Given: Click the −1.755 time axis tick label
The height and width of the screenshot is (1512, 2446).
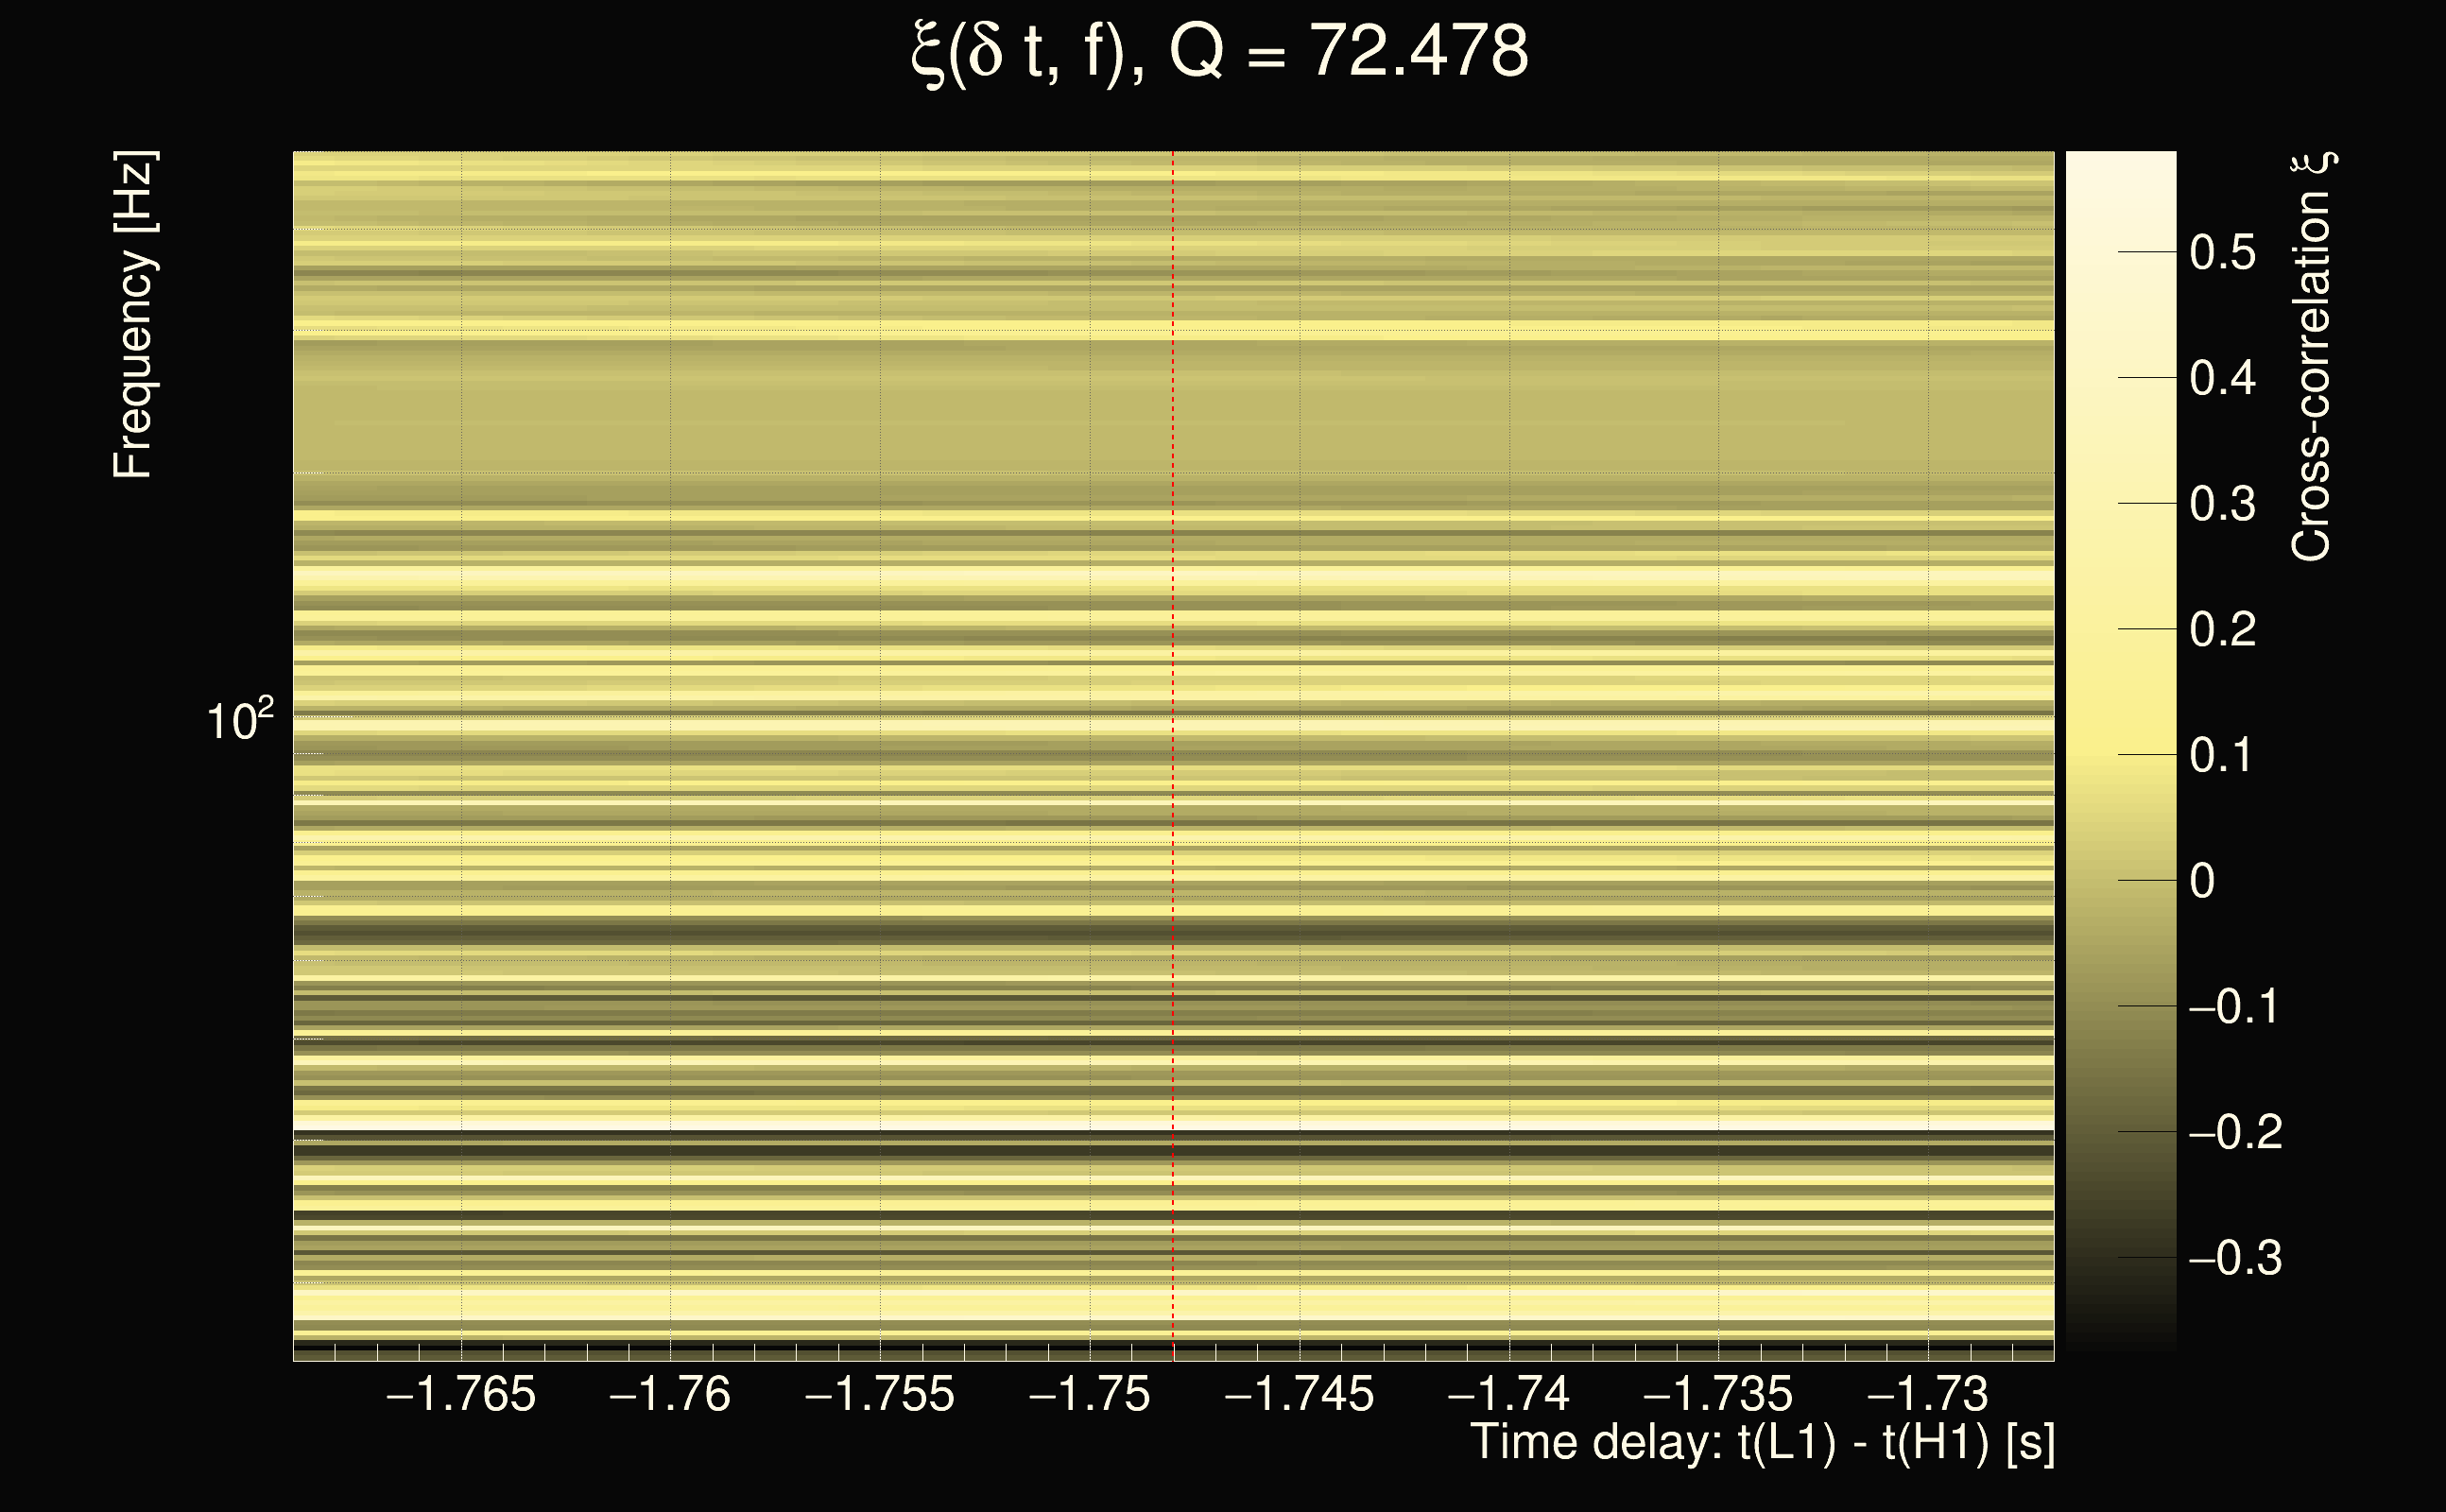Looking at the screenshot, I should pyautogui.click(x=880, y=1394).
